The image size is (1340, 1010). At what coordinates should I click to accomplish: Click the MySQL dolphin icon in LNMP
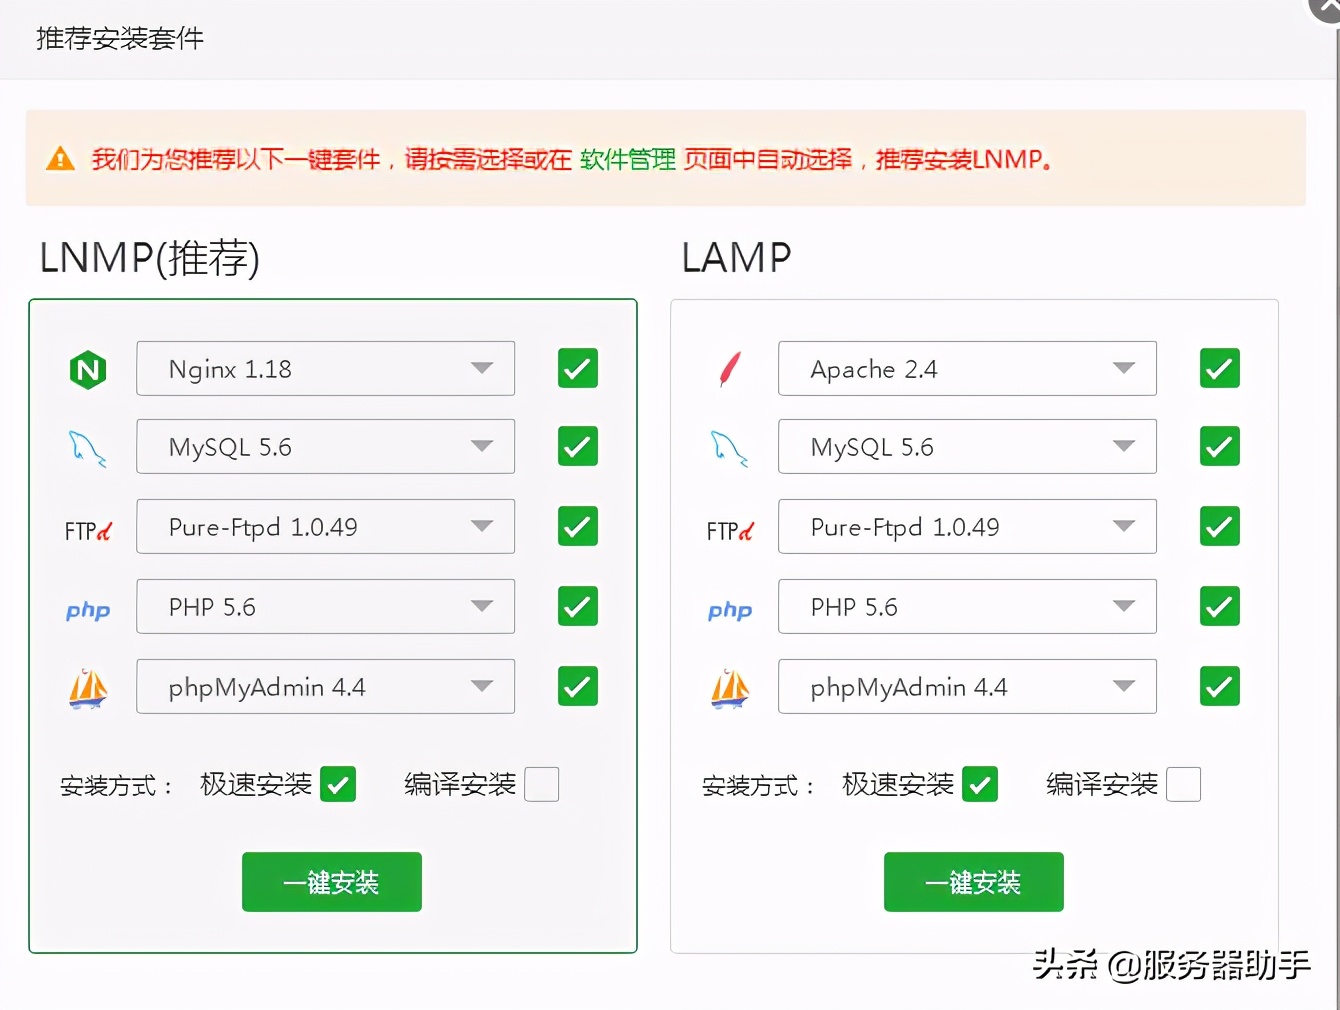88,448
